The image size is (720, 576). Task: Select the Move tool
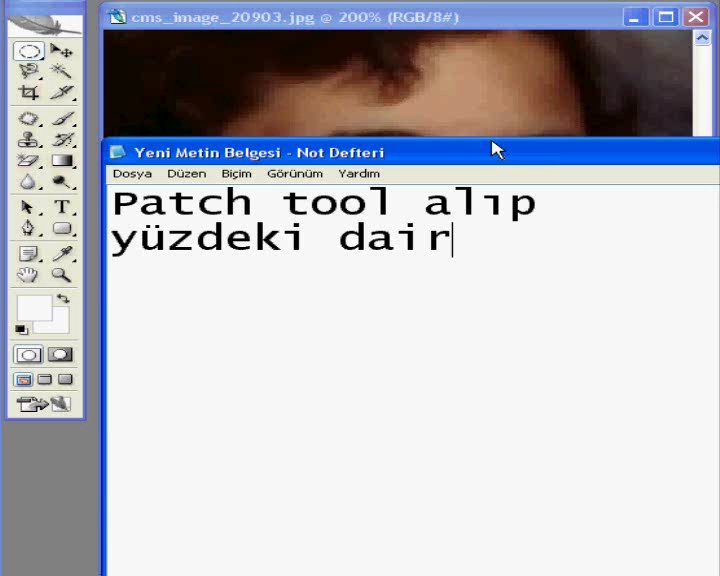[x=62, y=51]
